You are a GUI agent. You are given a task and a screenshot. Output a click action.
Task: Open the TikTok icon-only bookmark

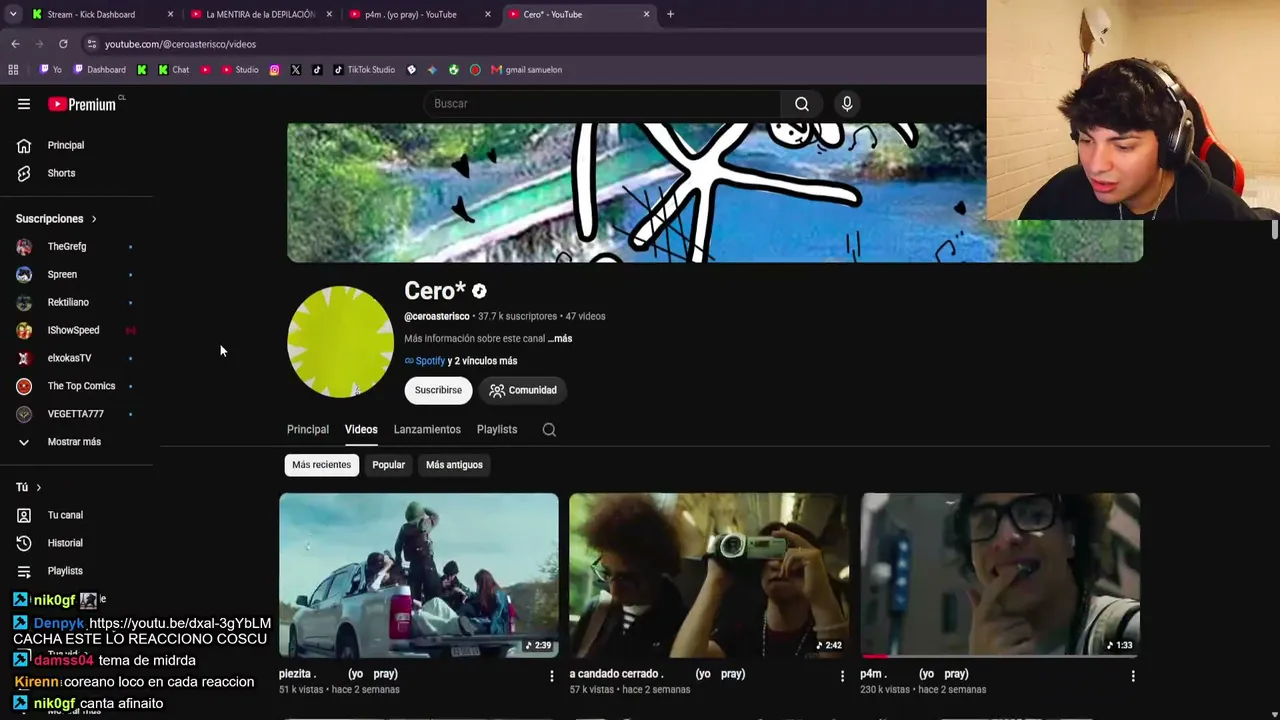point(317,70)
